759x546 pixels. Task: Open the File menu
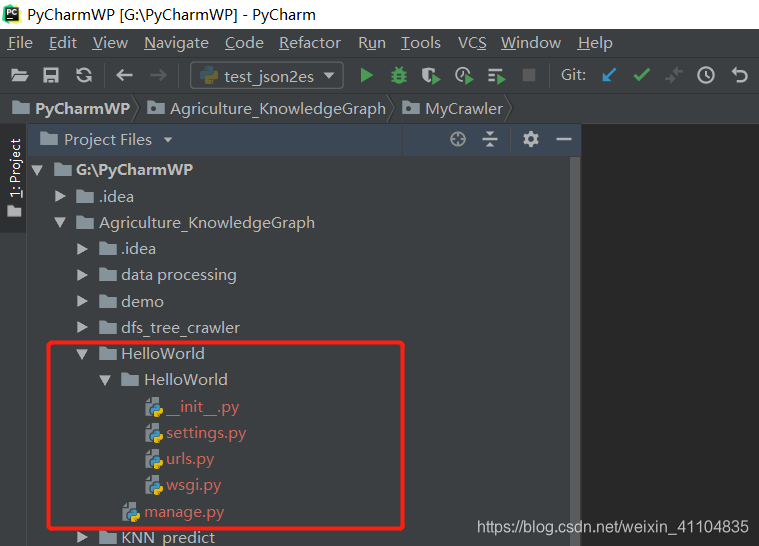click(20, 43)
